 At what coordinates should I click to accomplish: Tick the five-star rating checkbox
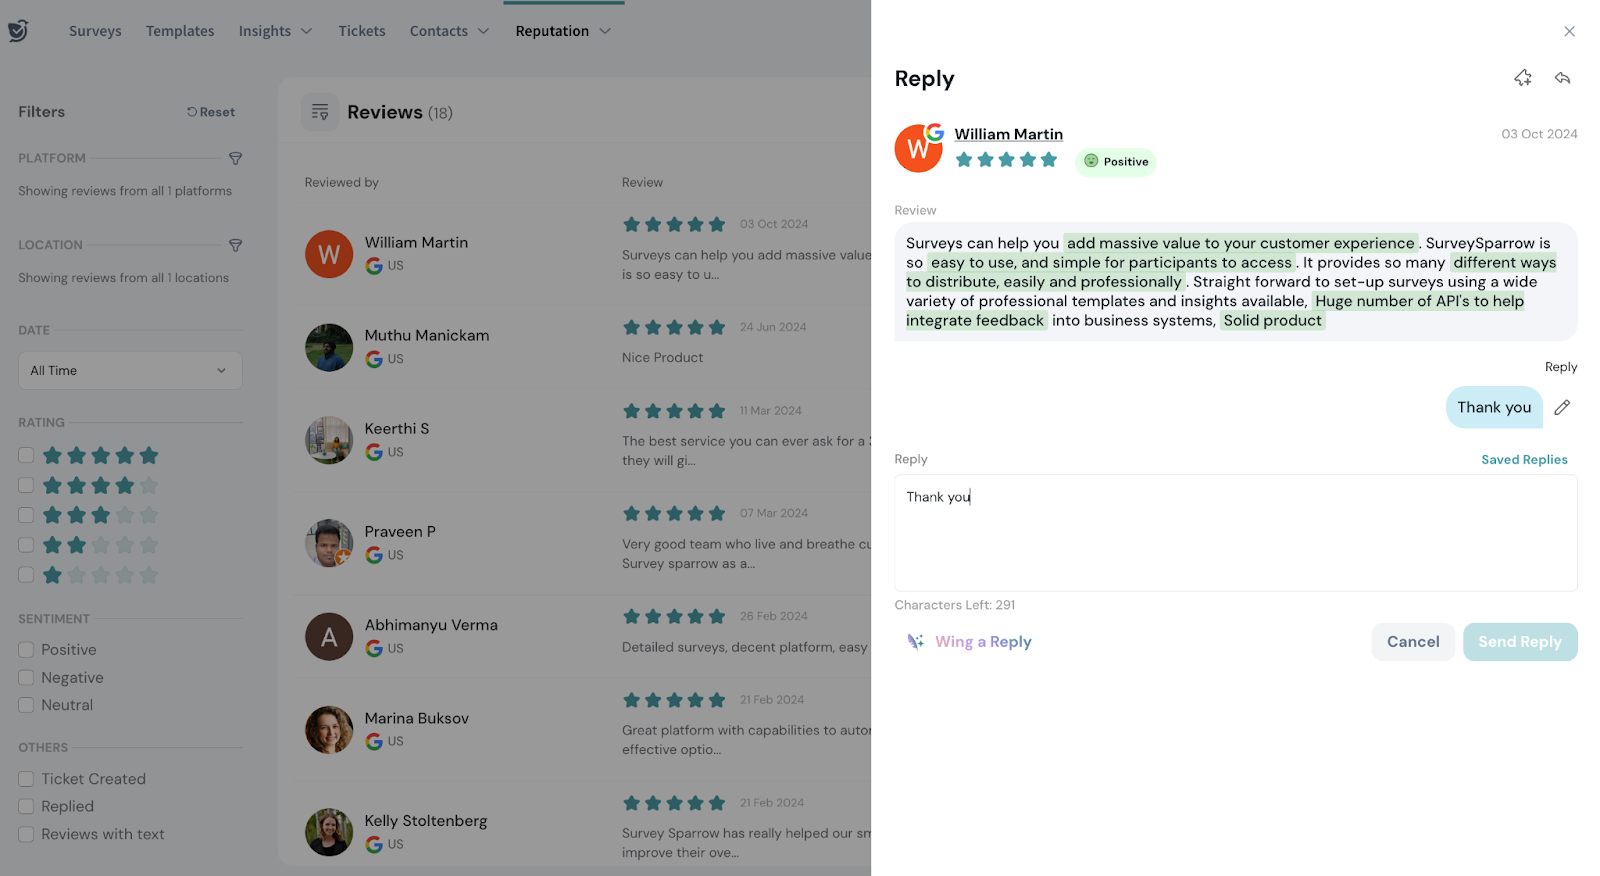click(26, 456)
